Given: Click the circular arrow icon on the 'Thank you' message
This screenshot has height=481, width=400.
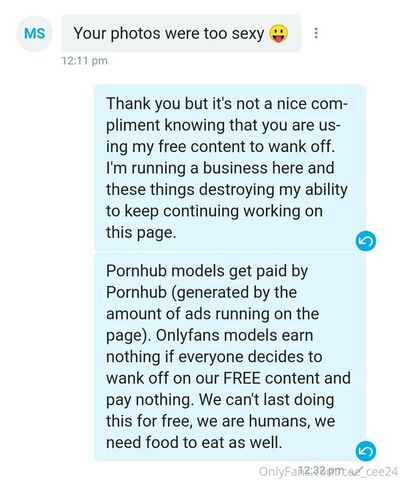Looking at the screenshot, I should [x=366, y=241].
